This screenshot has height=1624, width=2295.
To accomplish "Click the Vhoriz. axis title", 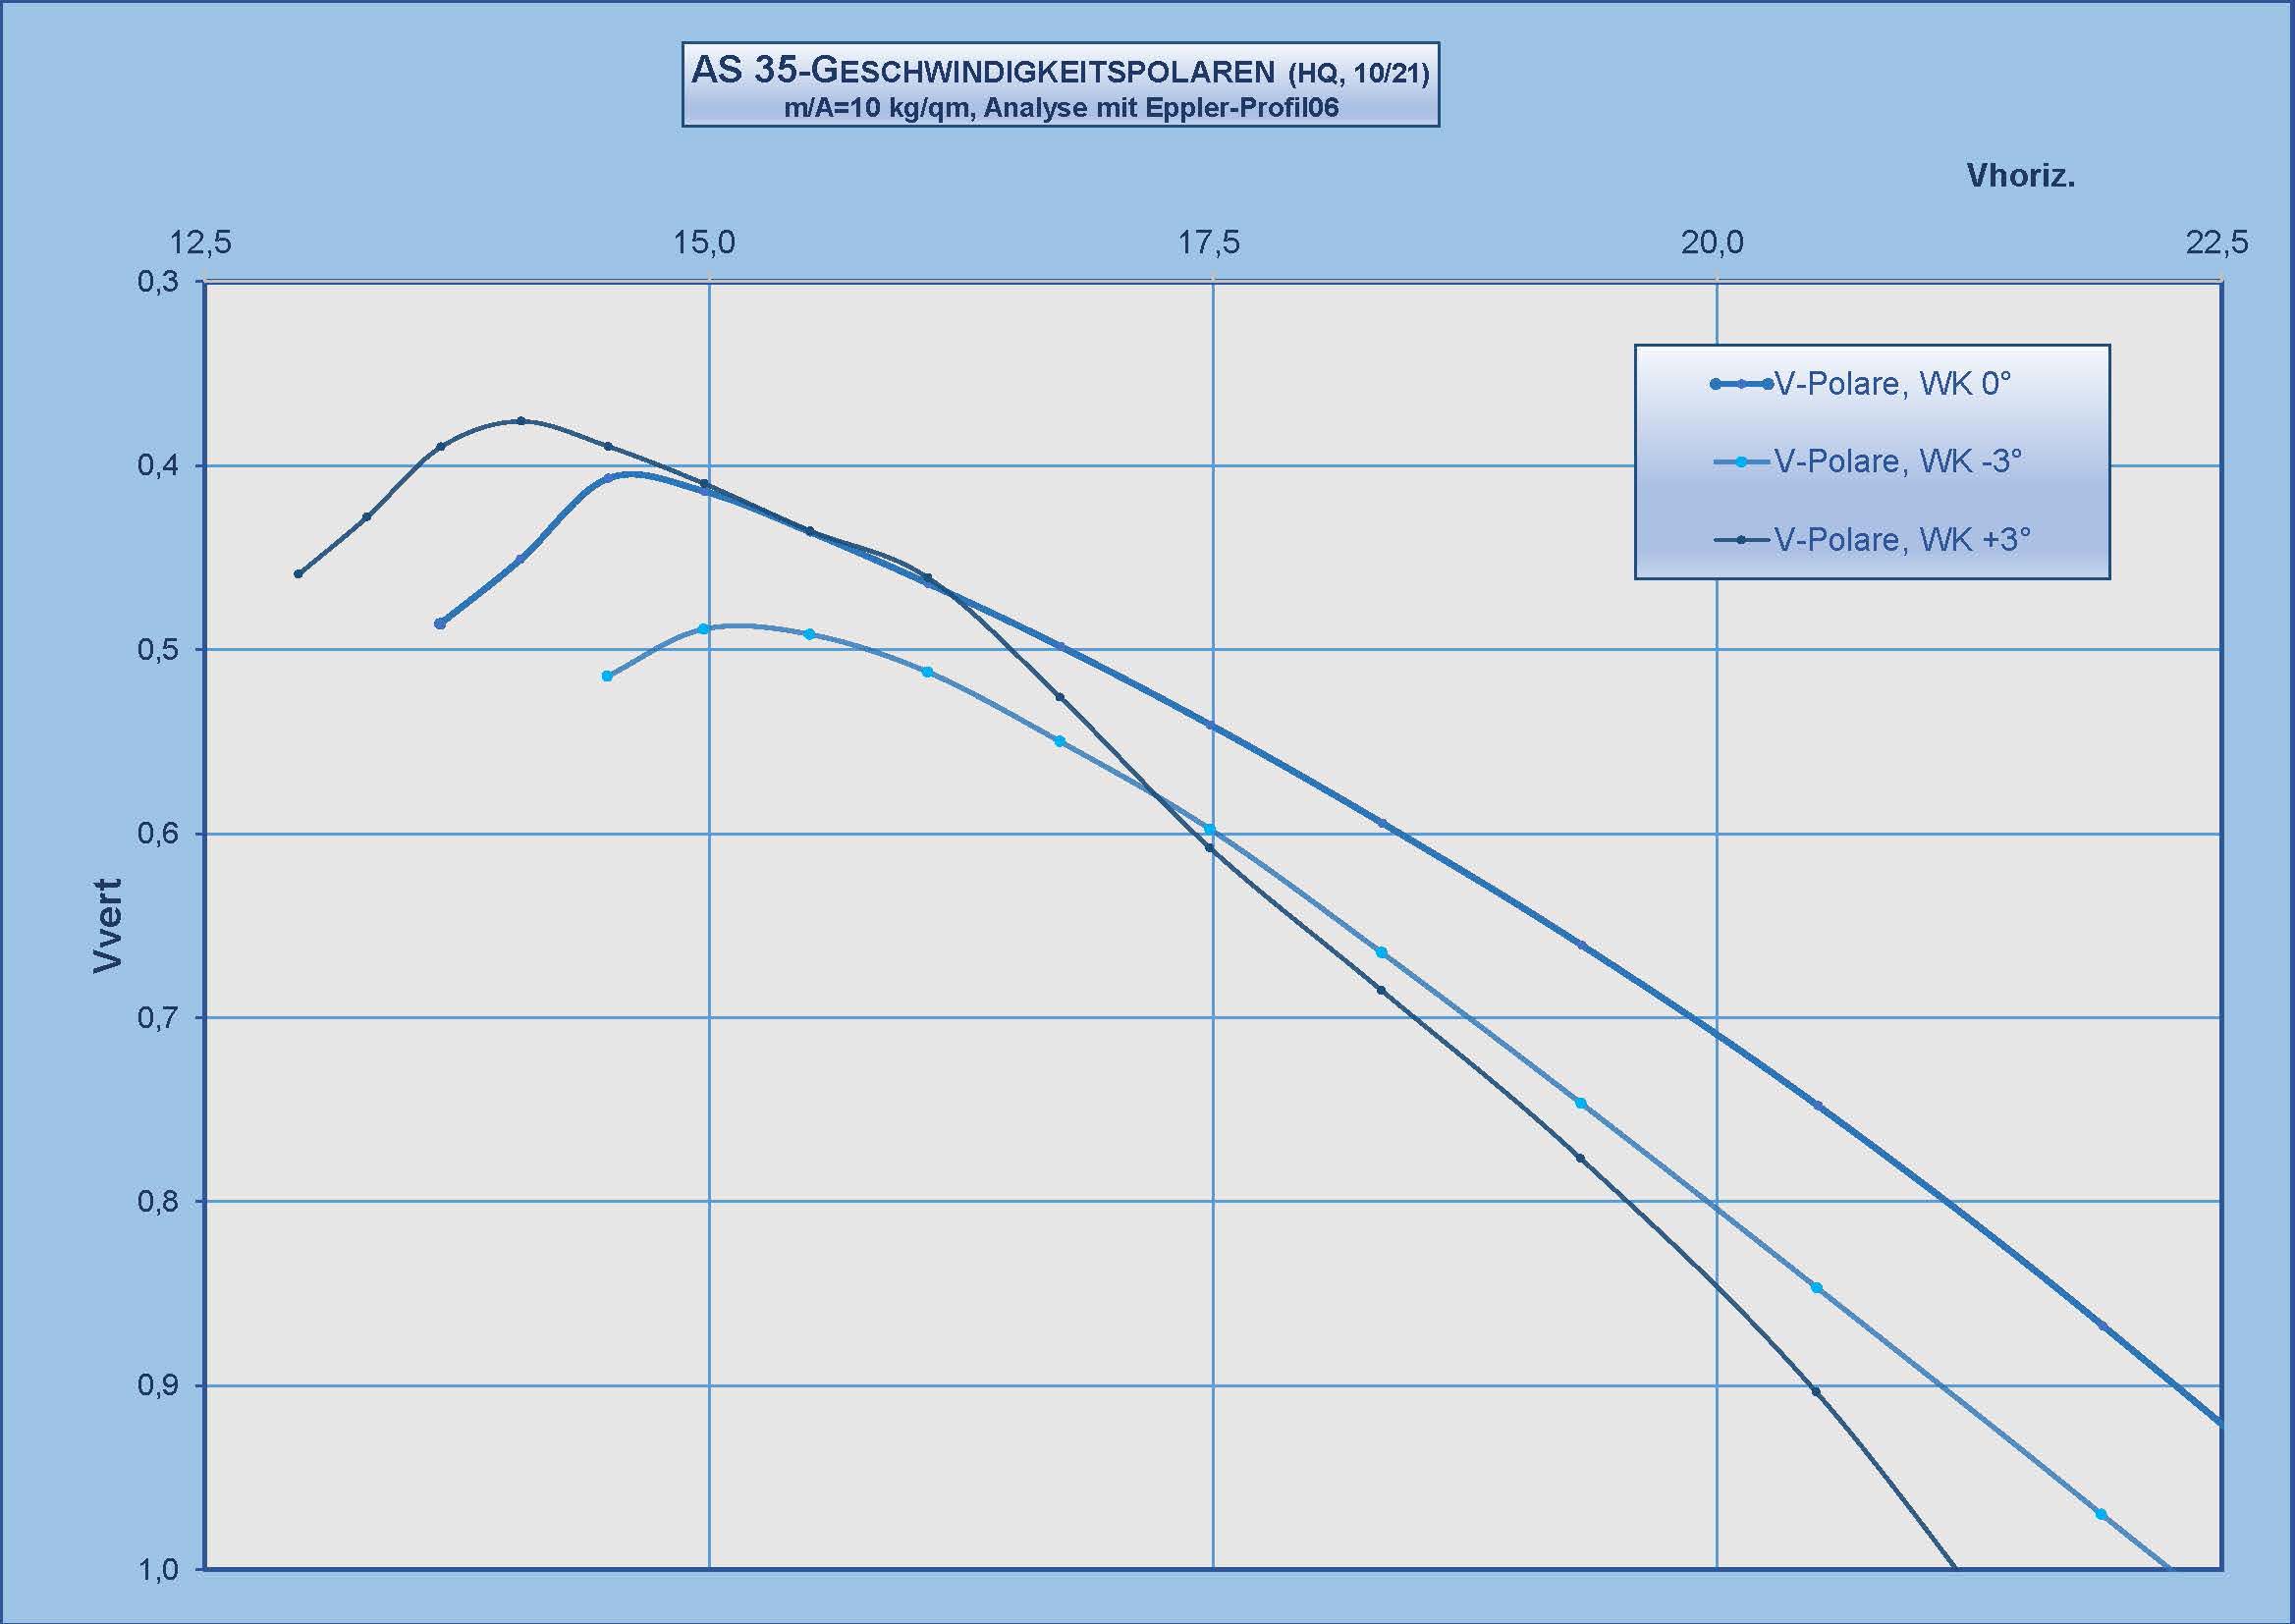I will [2020, 176].
